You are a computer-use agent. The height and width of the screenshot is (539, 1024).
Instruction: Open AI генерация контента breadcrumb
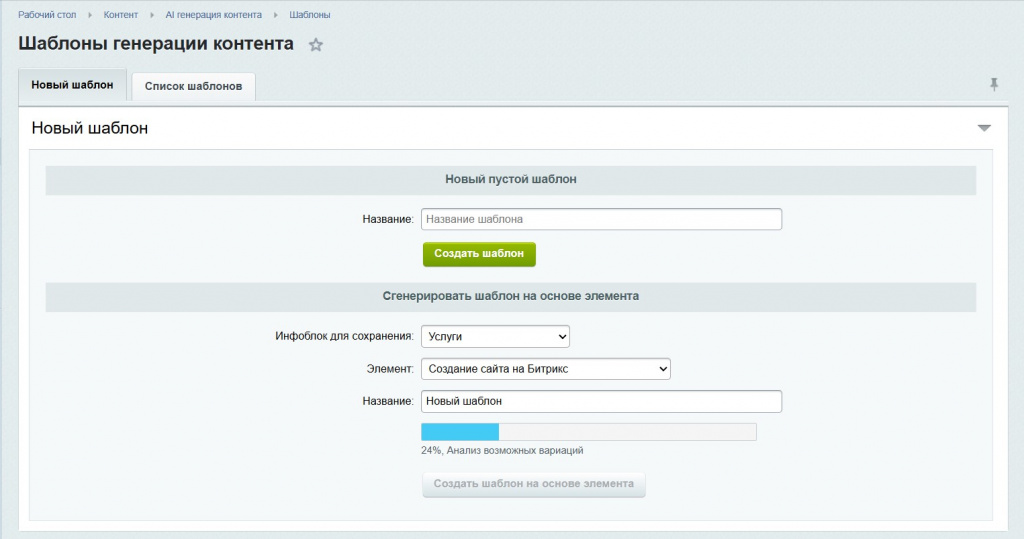(x=214, y=14)
